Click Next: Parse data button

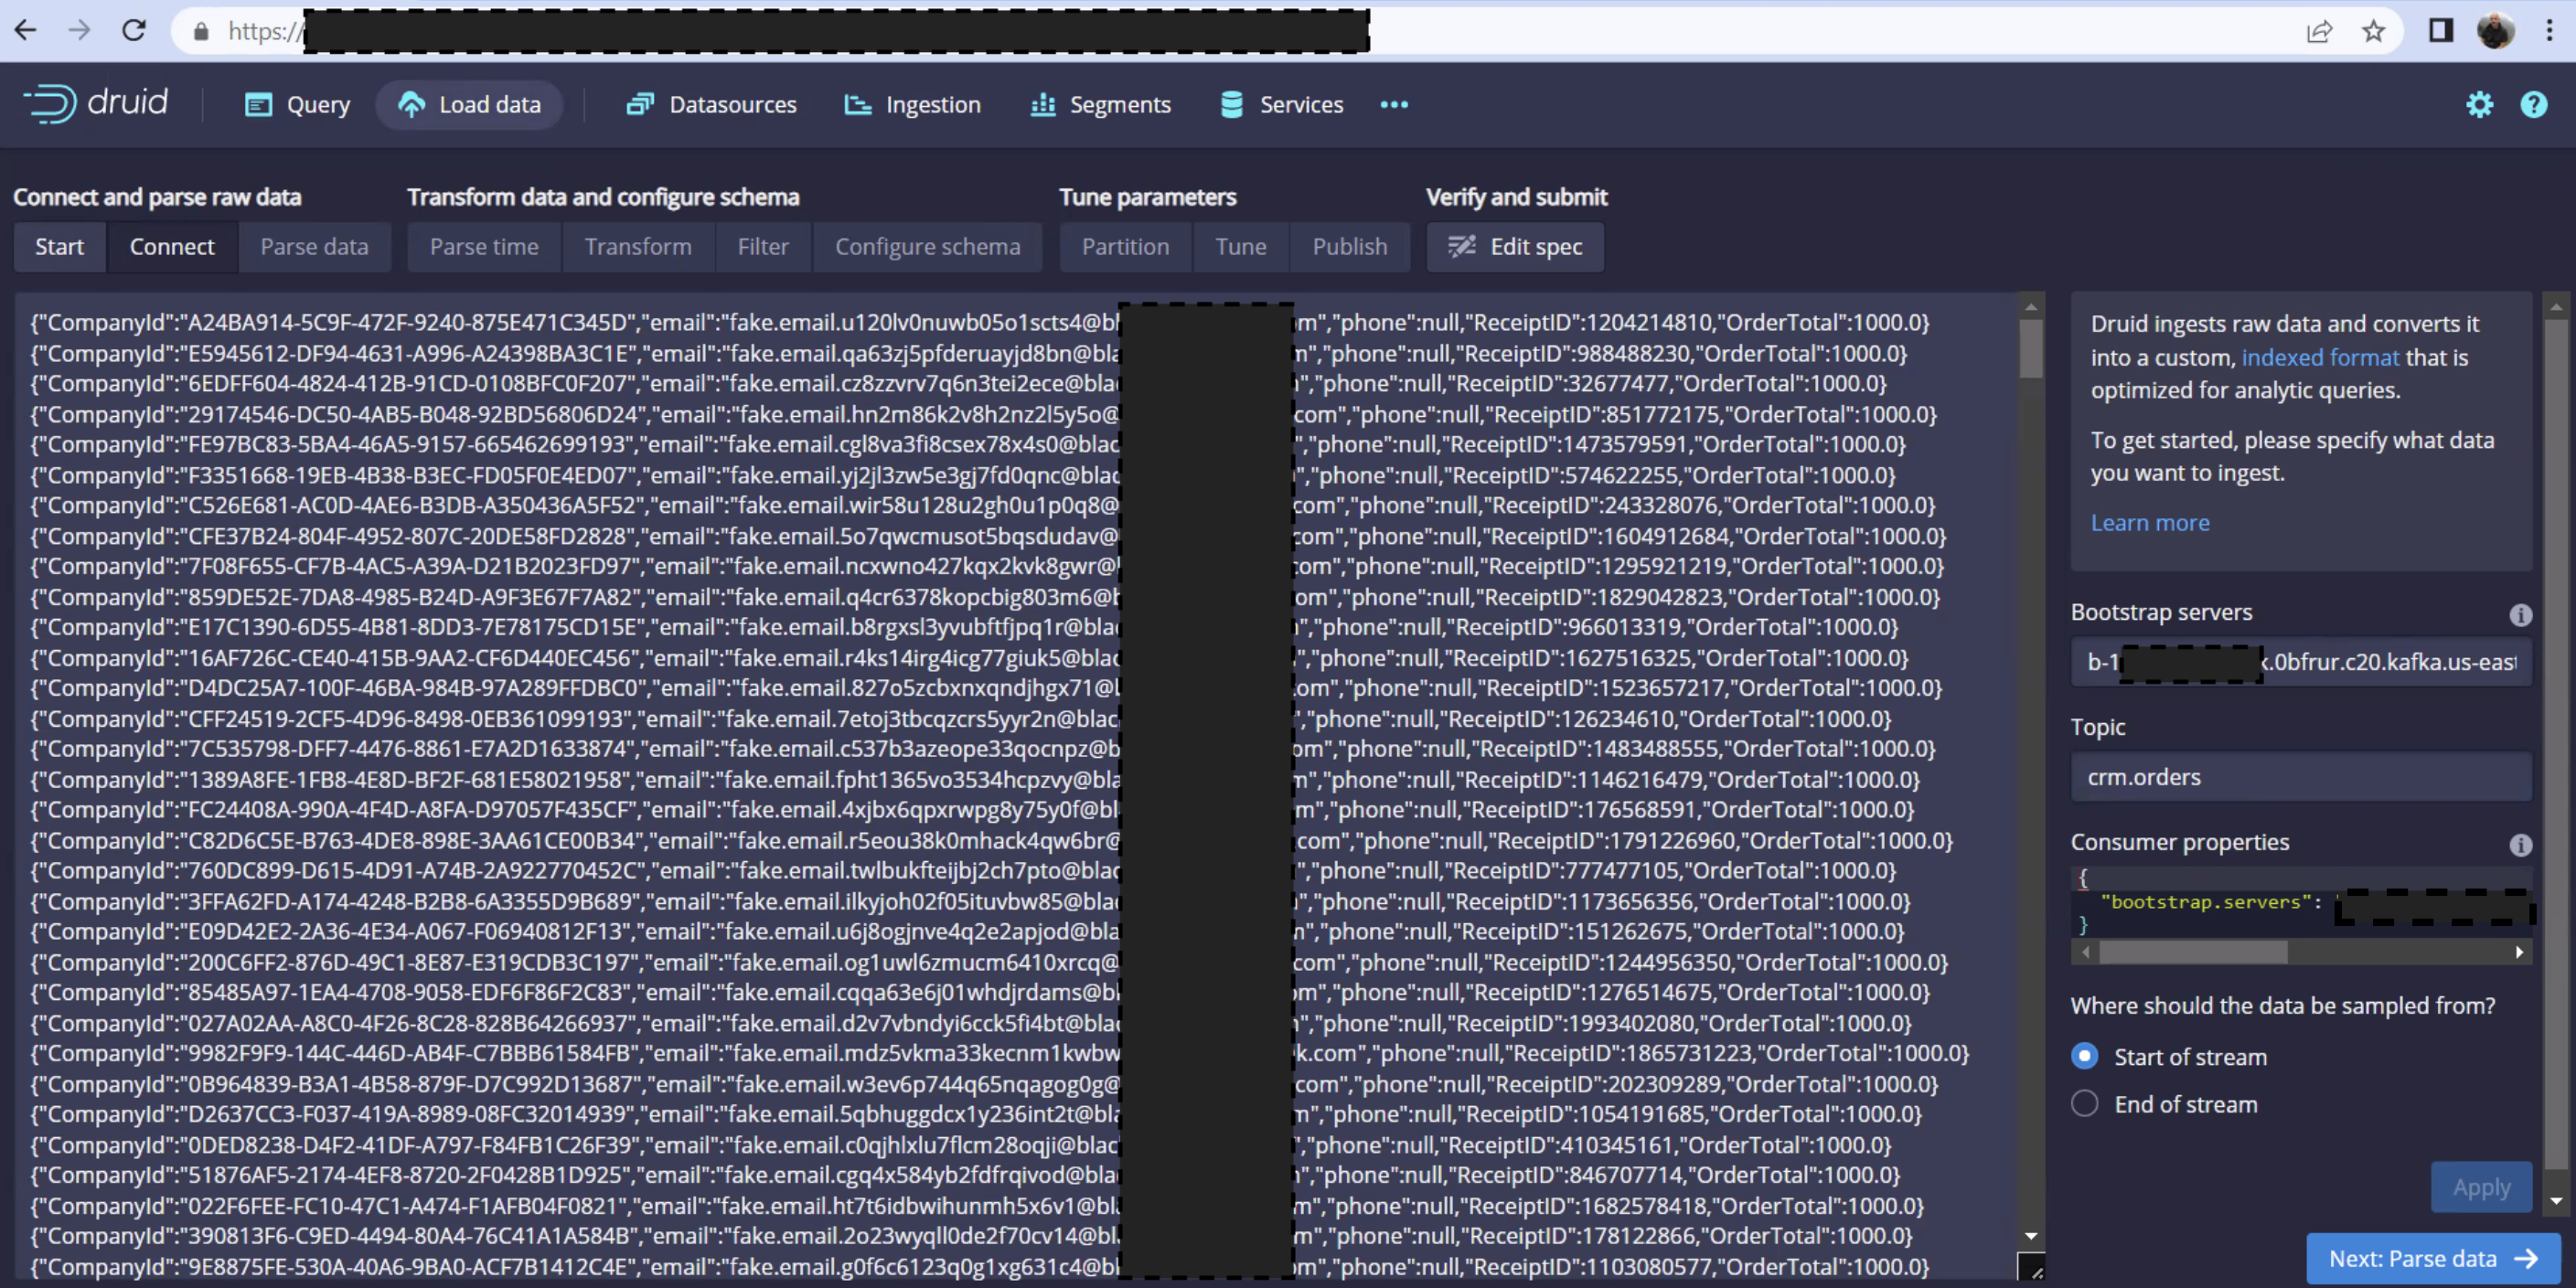click(x=2432, y=1258)
